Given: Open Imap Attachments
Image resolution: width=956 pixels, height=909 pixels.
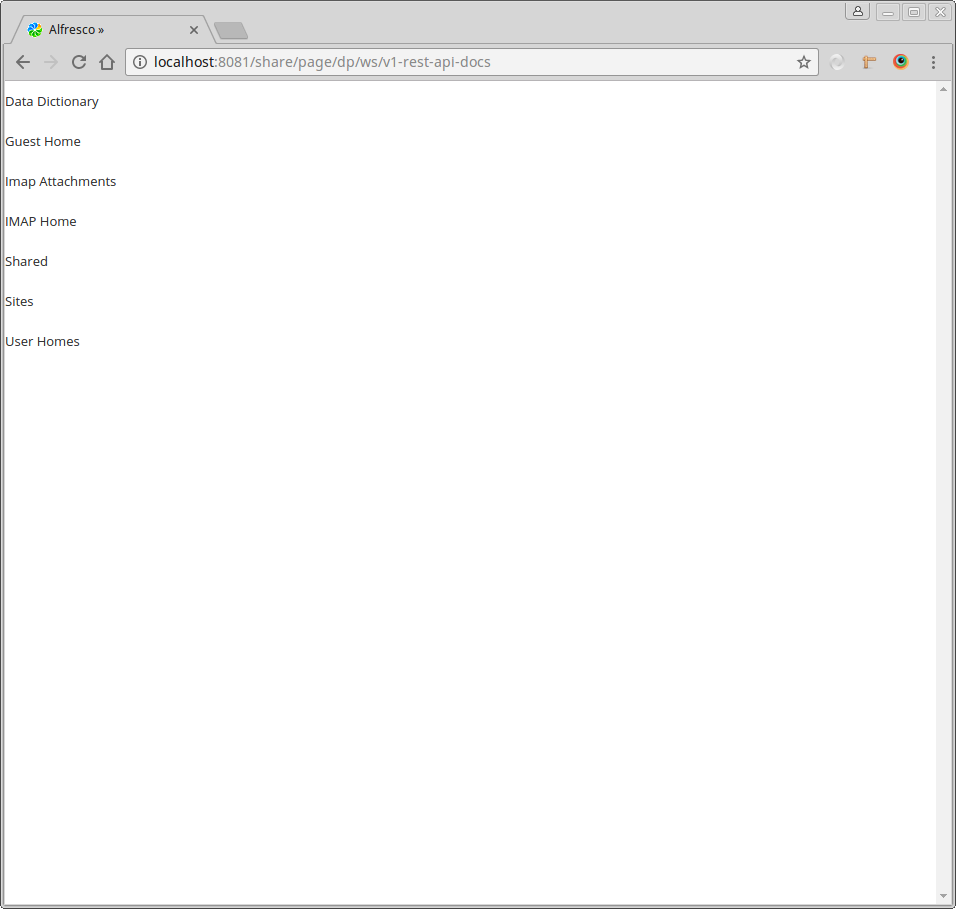Looking at the screenshot, I should pyautogui.click(x=61, y=182).
